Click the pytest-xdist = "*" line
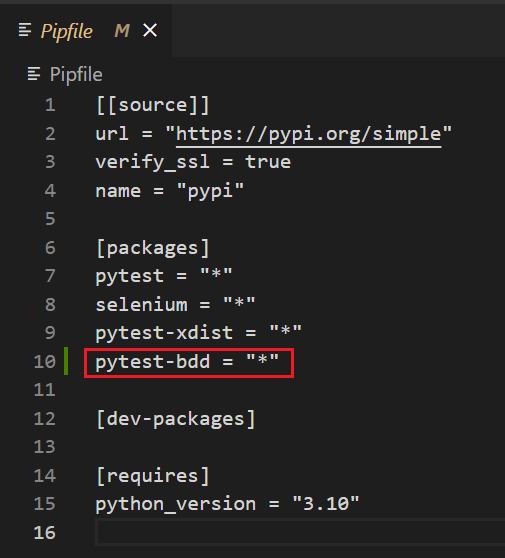 click(x=199, y=333)
